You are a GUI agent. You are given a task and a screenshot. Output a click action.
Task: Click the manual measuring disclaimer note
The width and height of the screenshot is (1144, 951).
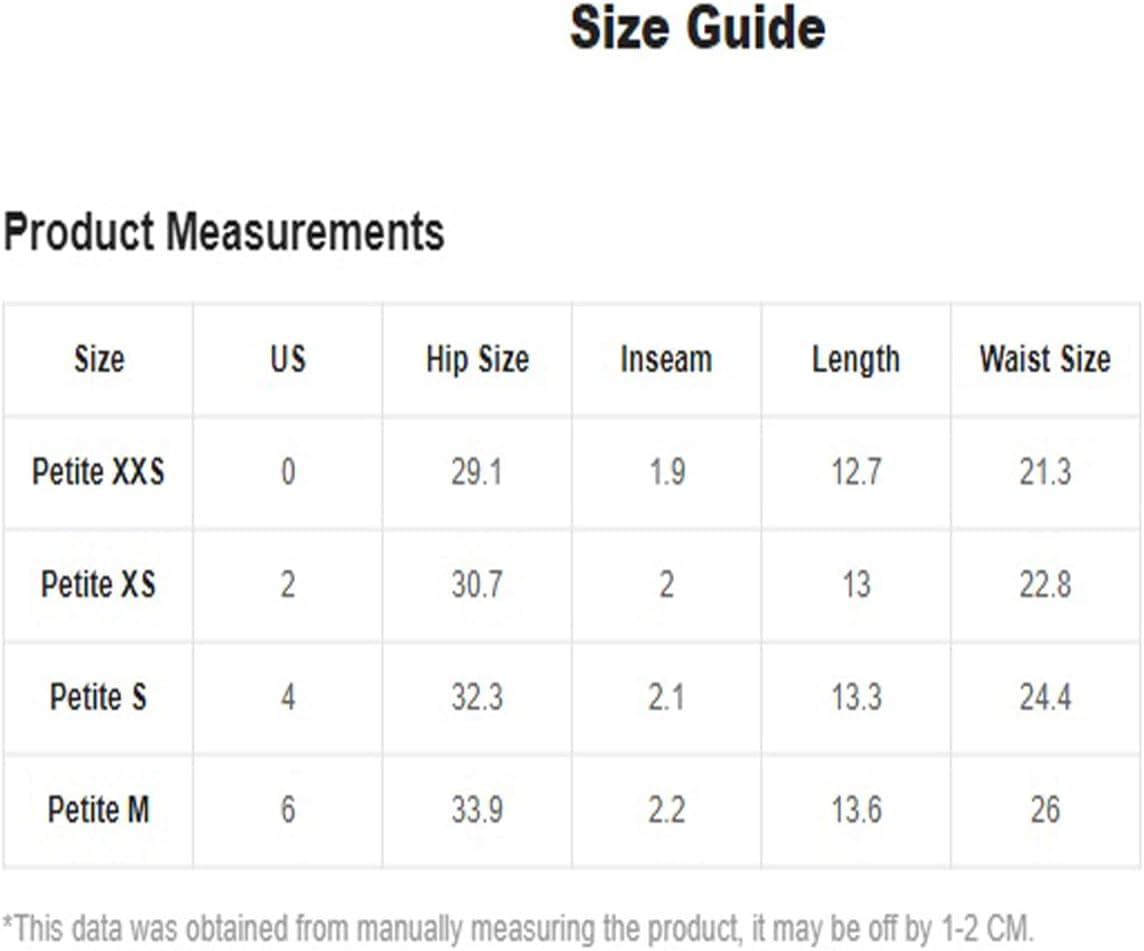[518, 929]
